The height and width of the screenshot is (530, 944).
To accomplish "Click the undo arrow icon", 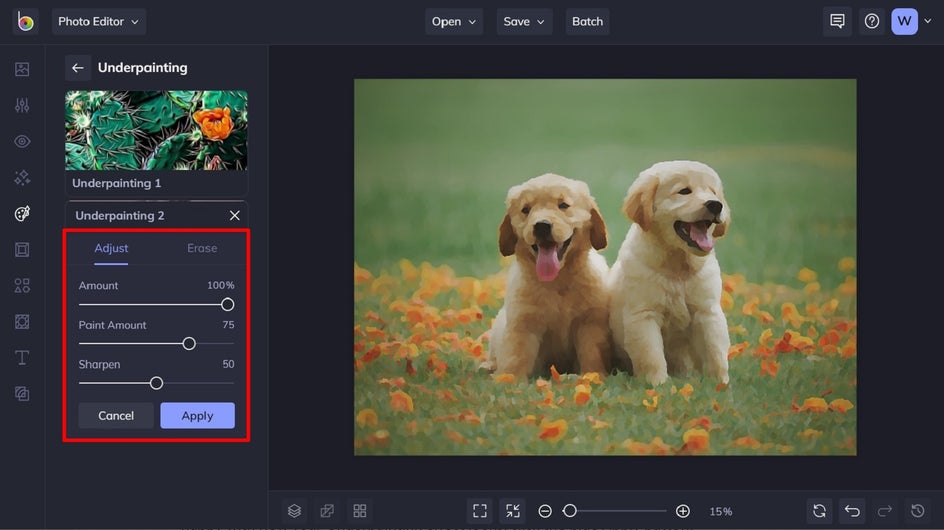I will coord(852,511).
